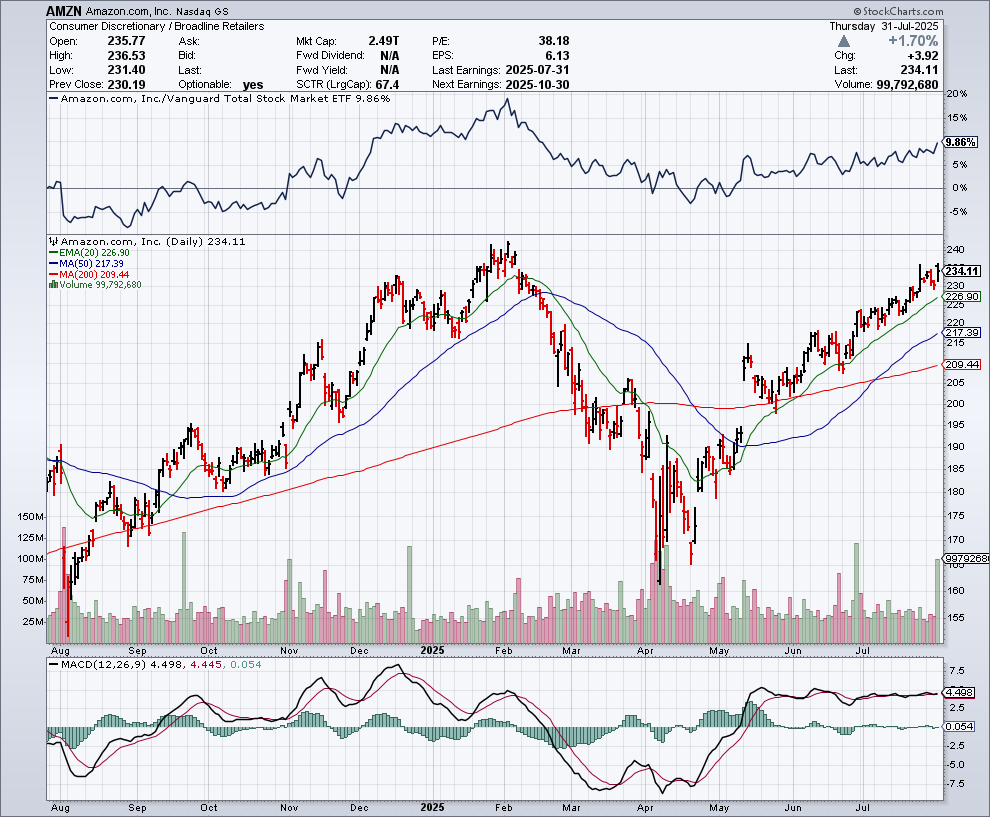Click the red 4.445 signal value in MACD legend
The image size is (990, 817).
click(206, 664)
